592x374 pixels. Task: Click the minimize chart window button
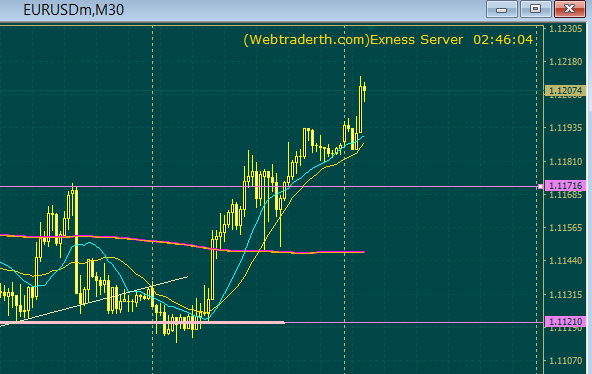tap(501, 9)
